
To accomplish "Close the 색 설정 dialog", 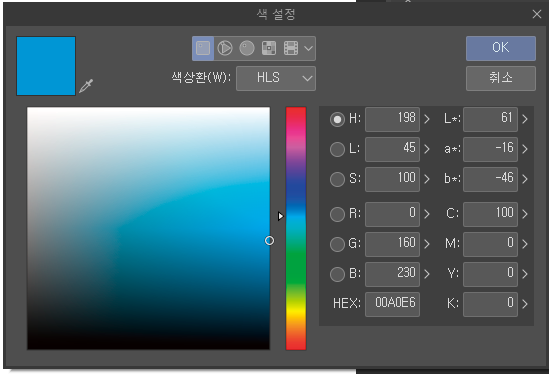I will pyautogui.click(x=537, y=14).
